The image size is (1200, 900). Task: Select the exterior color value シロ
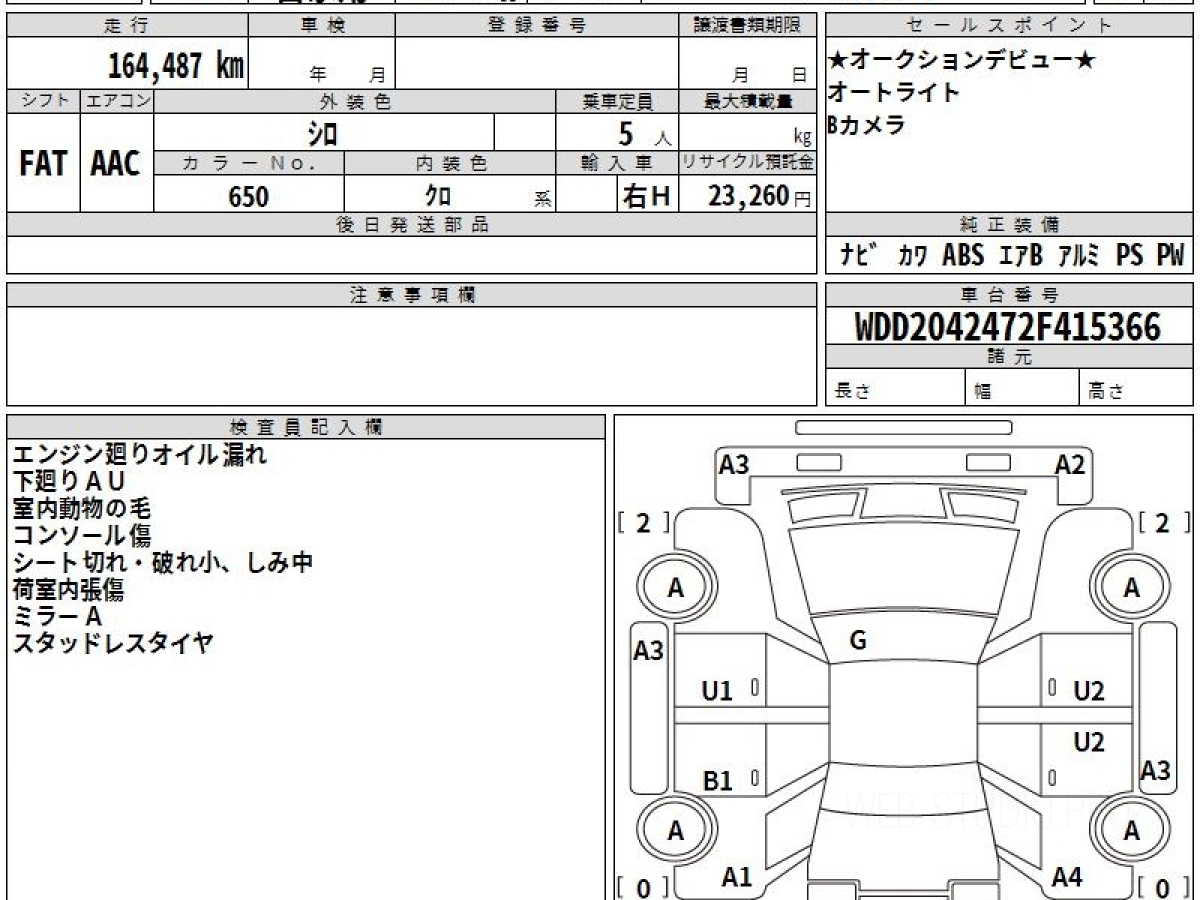point(323,132)
